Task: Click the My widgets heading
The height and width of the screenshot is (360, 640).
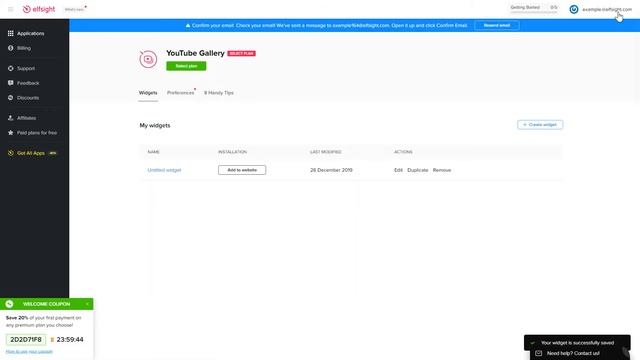Action: pos(155,125)
